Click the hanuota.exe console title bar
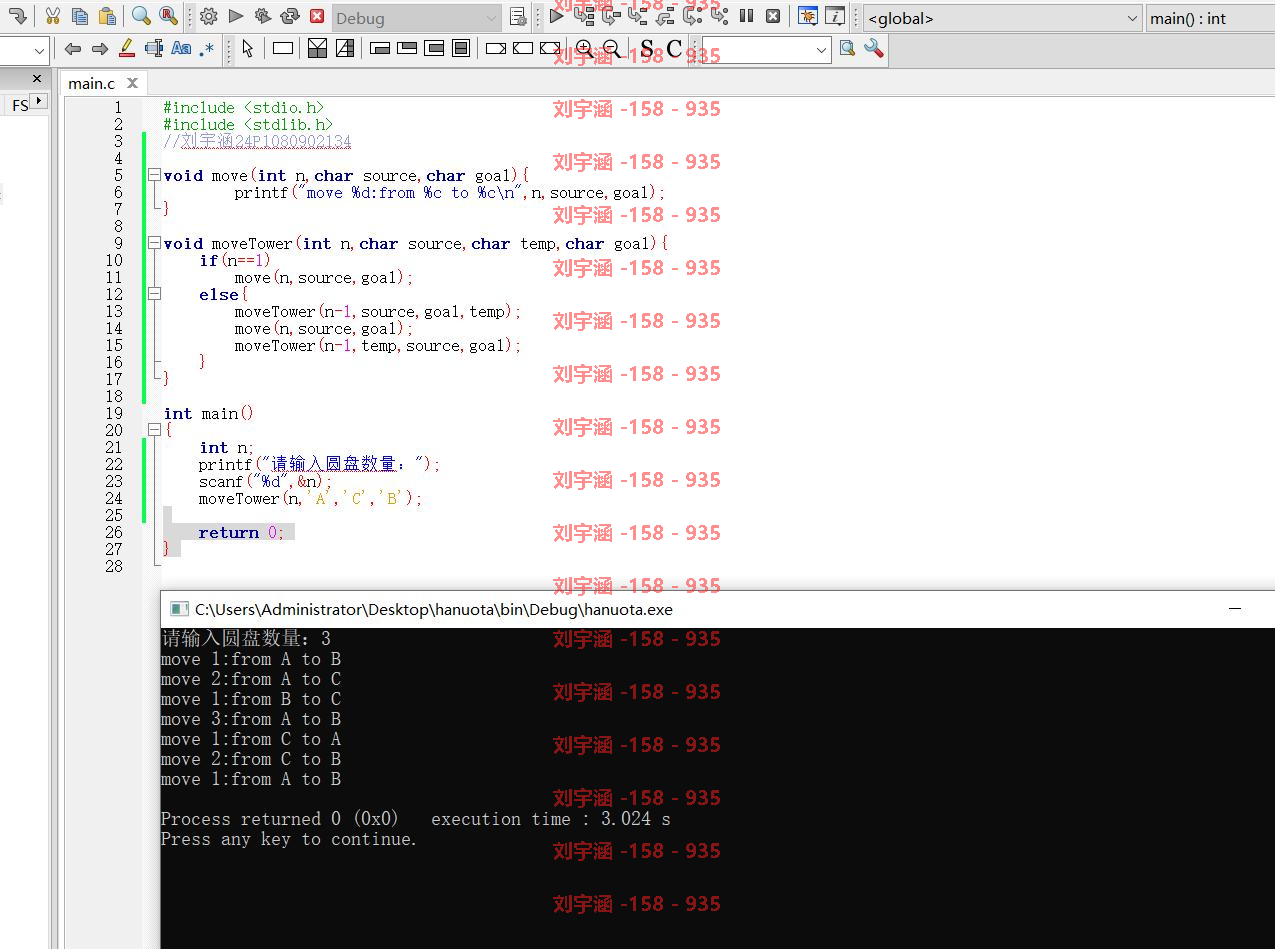The width and height of the screenshot is (1275, 949). (x=717, y=609)
